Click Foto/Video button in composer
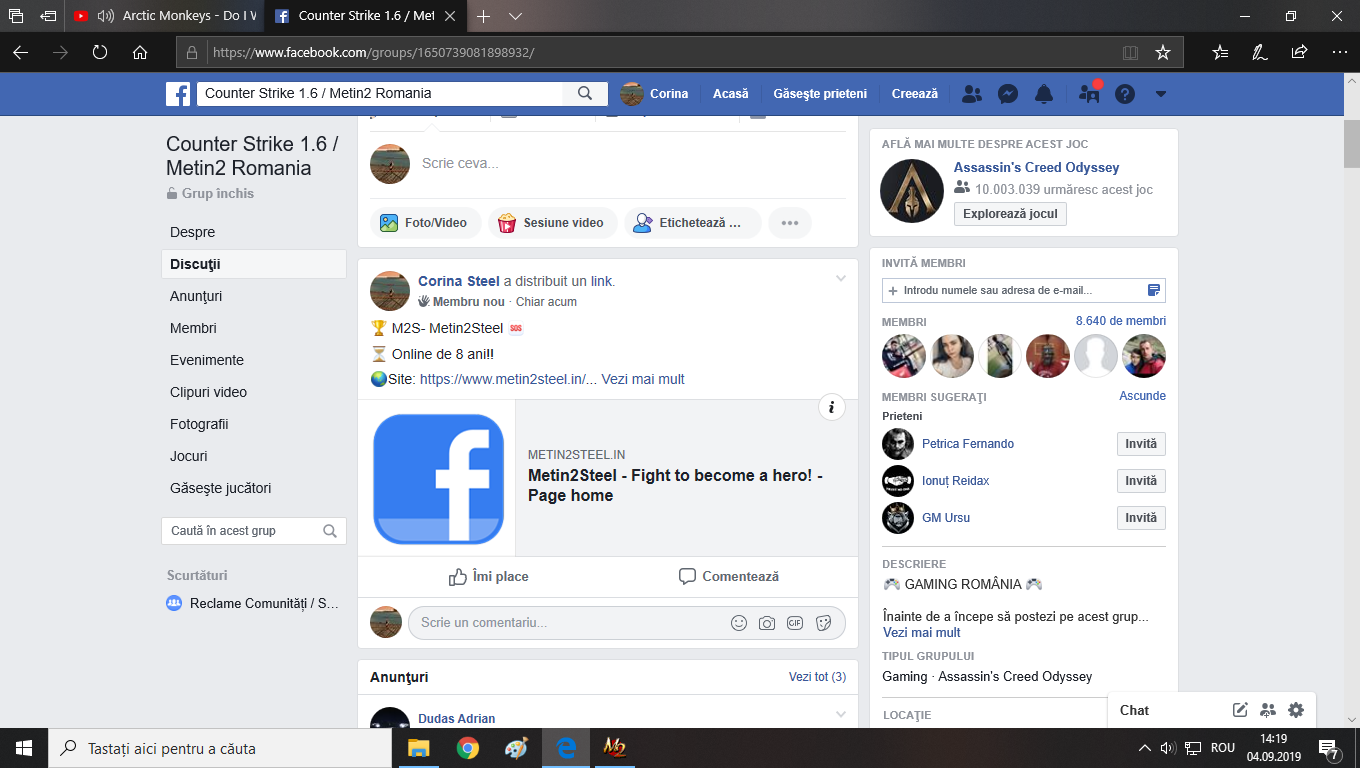Image resolution: width=1360 pixels, height=768 pixels. [x=426, y=223]
